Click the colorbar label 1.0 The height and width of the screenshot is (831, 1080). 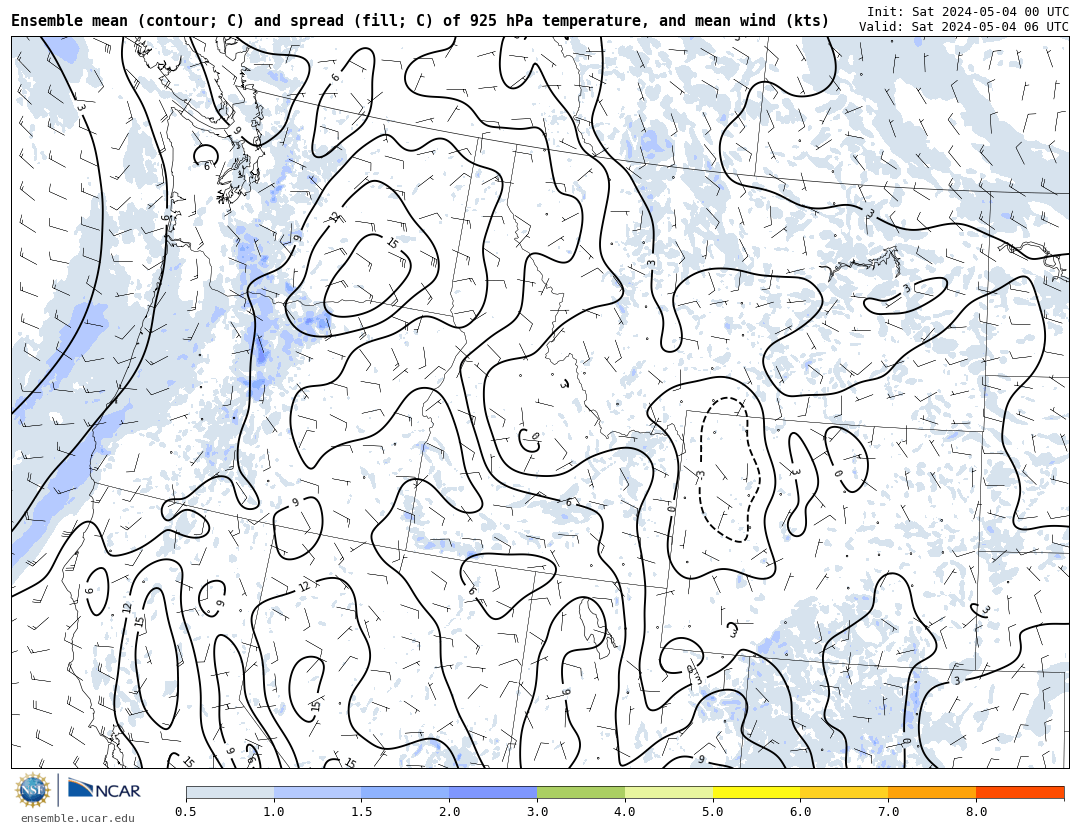(274, 812)
